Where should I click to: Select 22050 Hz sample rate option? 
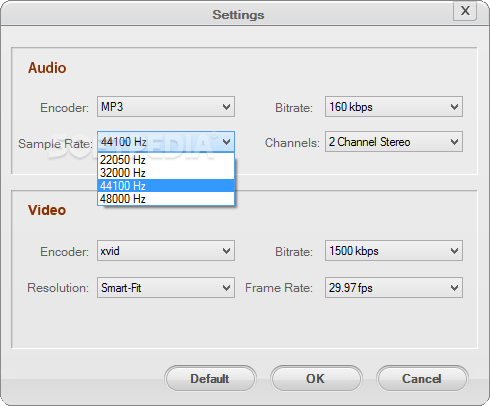[x=166, y=160]
